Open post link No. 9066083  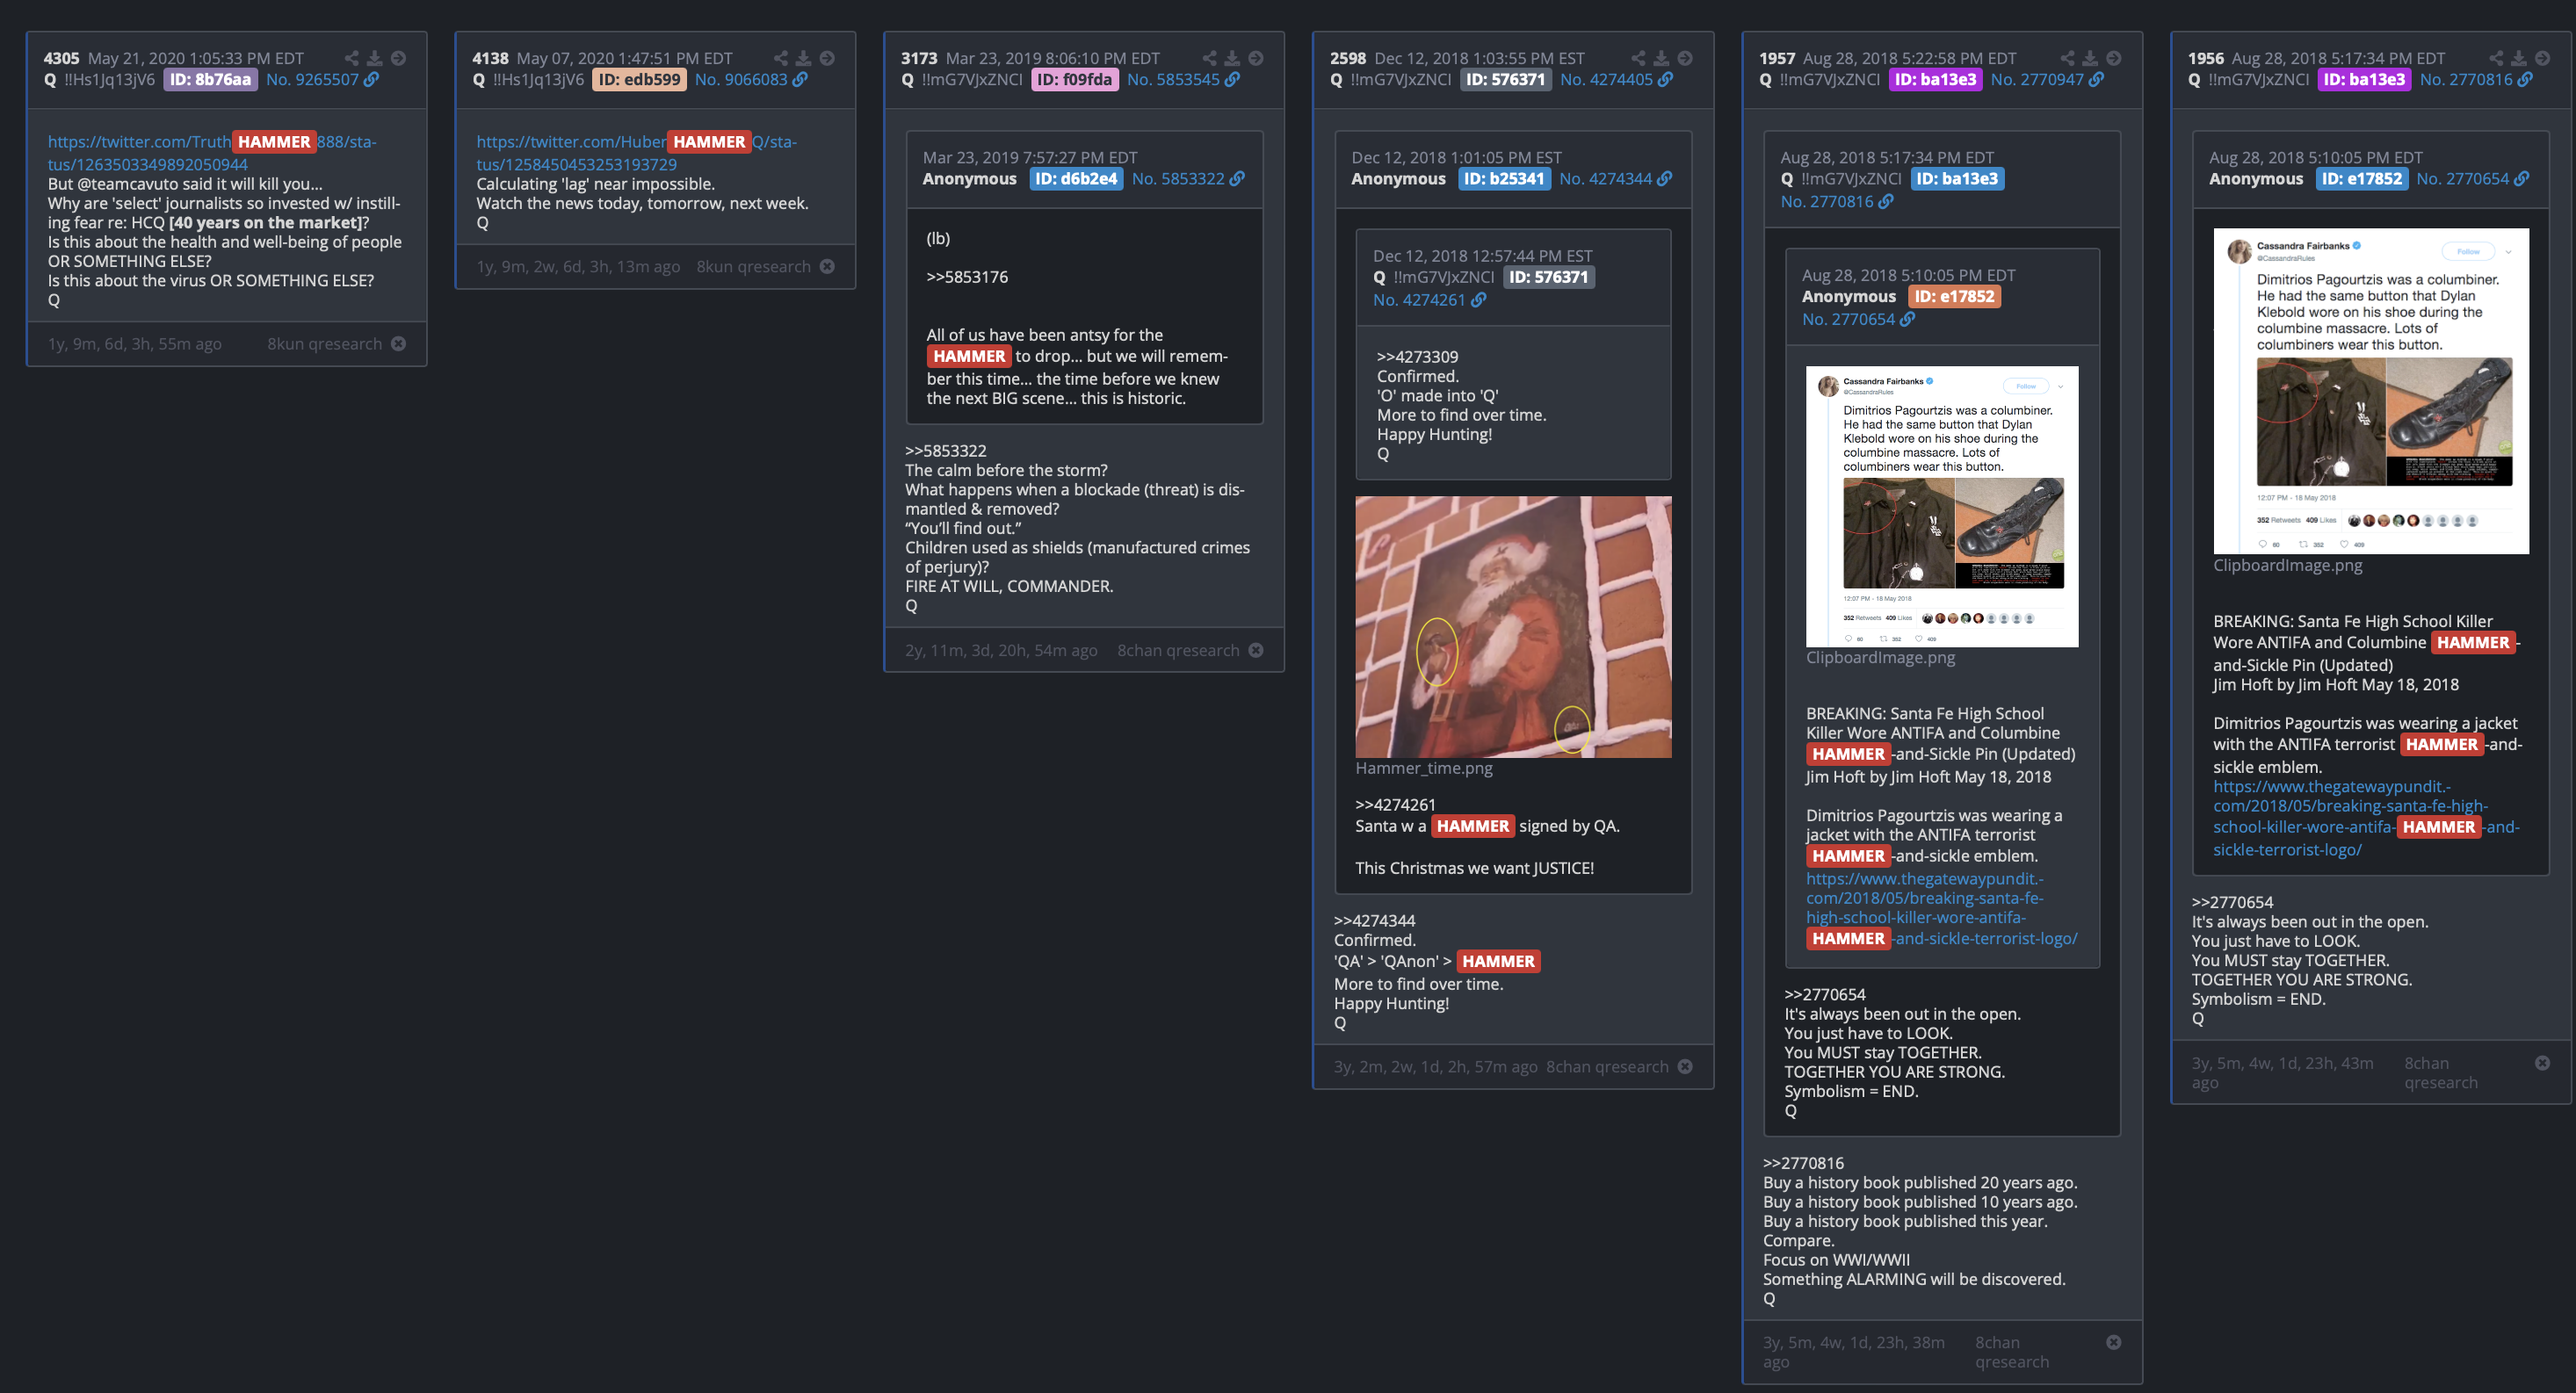[751, 79]
